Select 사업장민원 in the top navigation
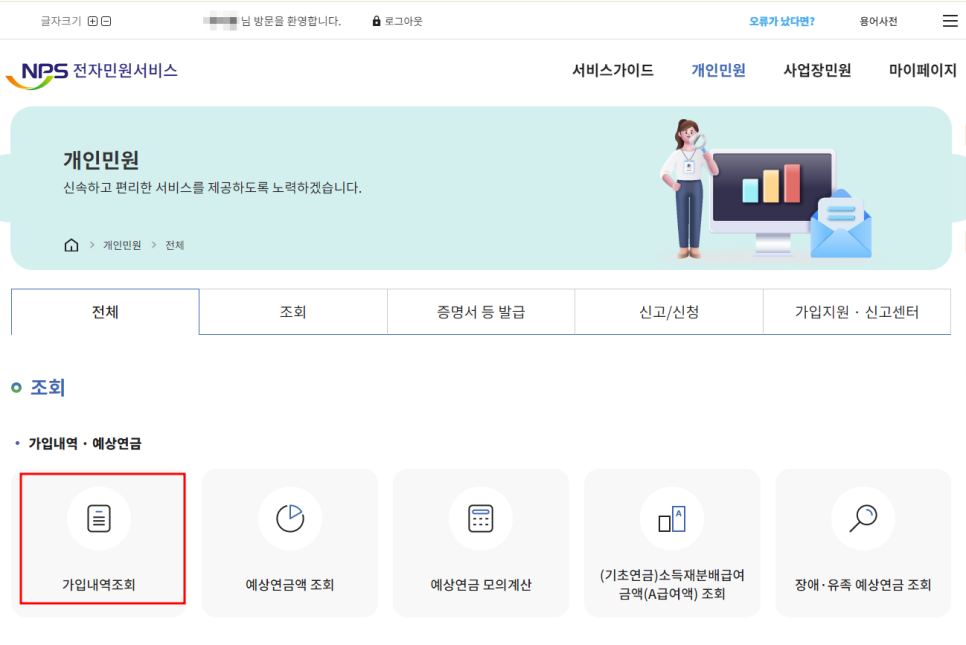Image resolution: width=966 pixels, height=645 pixels. (815, 70)
